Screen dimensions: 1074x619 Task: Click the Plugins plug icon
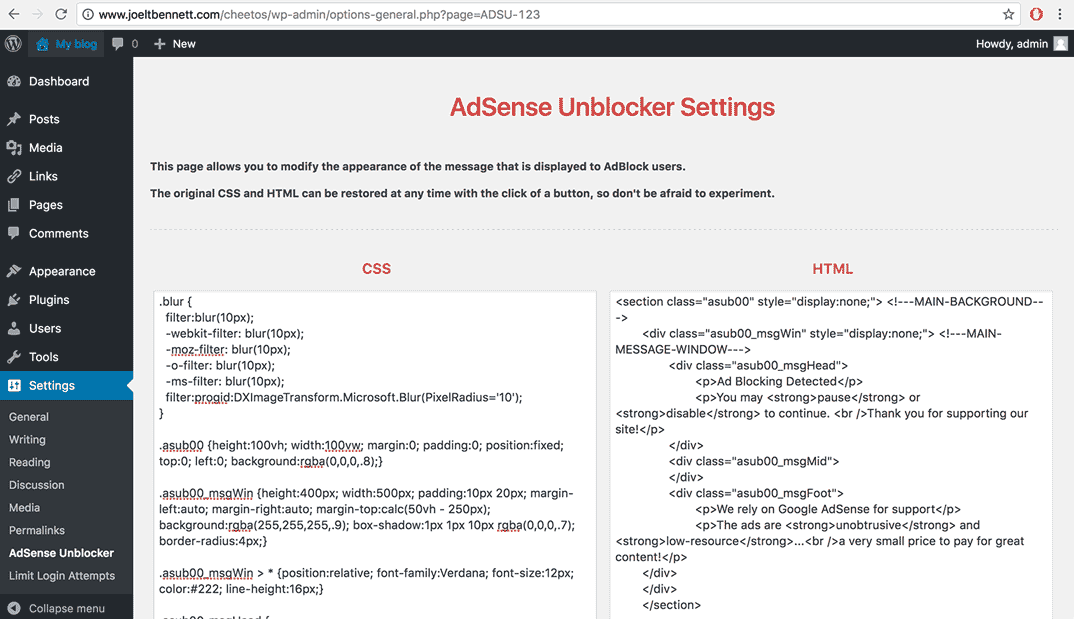coord(14,300)
